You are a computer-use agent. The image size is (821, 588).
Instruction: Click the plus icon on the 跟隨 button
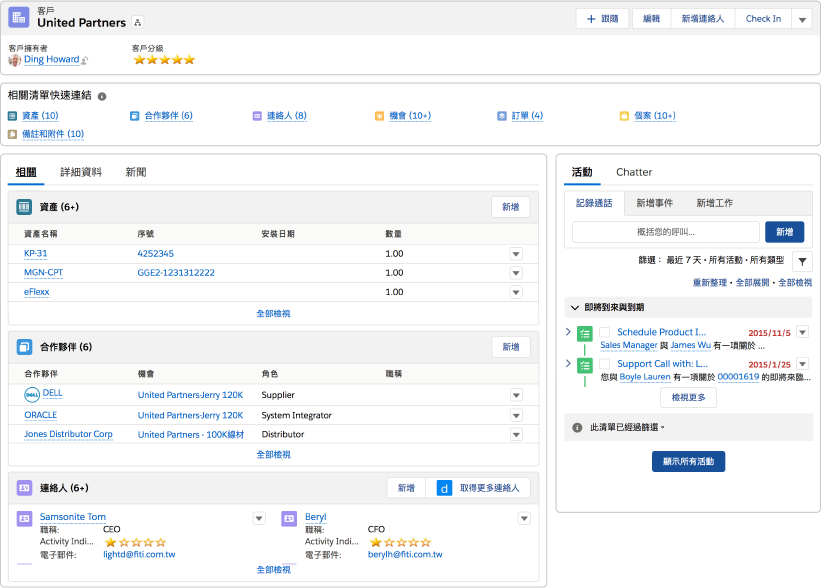click(x=591, y=19)
